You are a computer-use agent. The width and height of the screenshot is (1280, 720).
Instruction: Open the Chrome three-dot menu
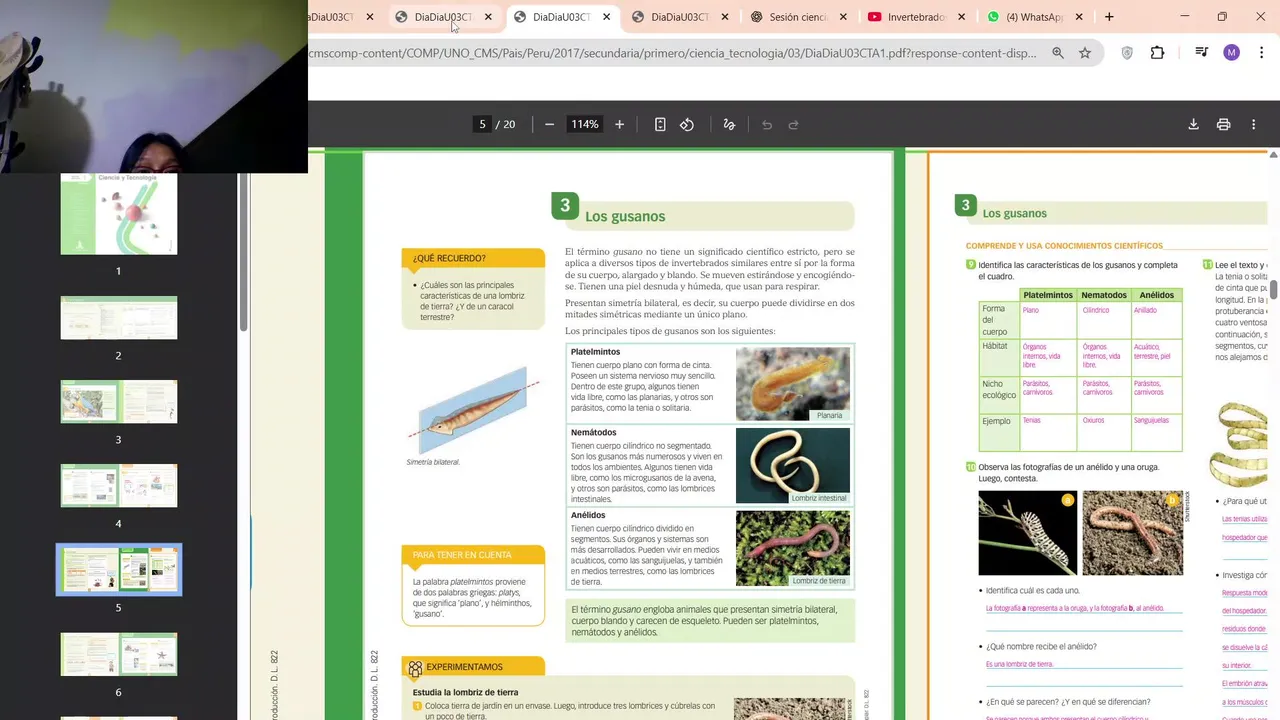point(1261,53)
